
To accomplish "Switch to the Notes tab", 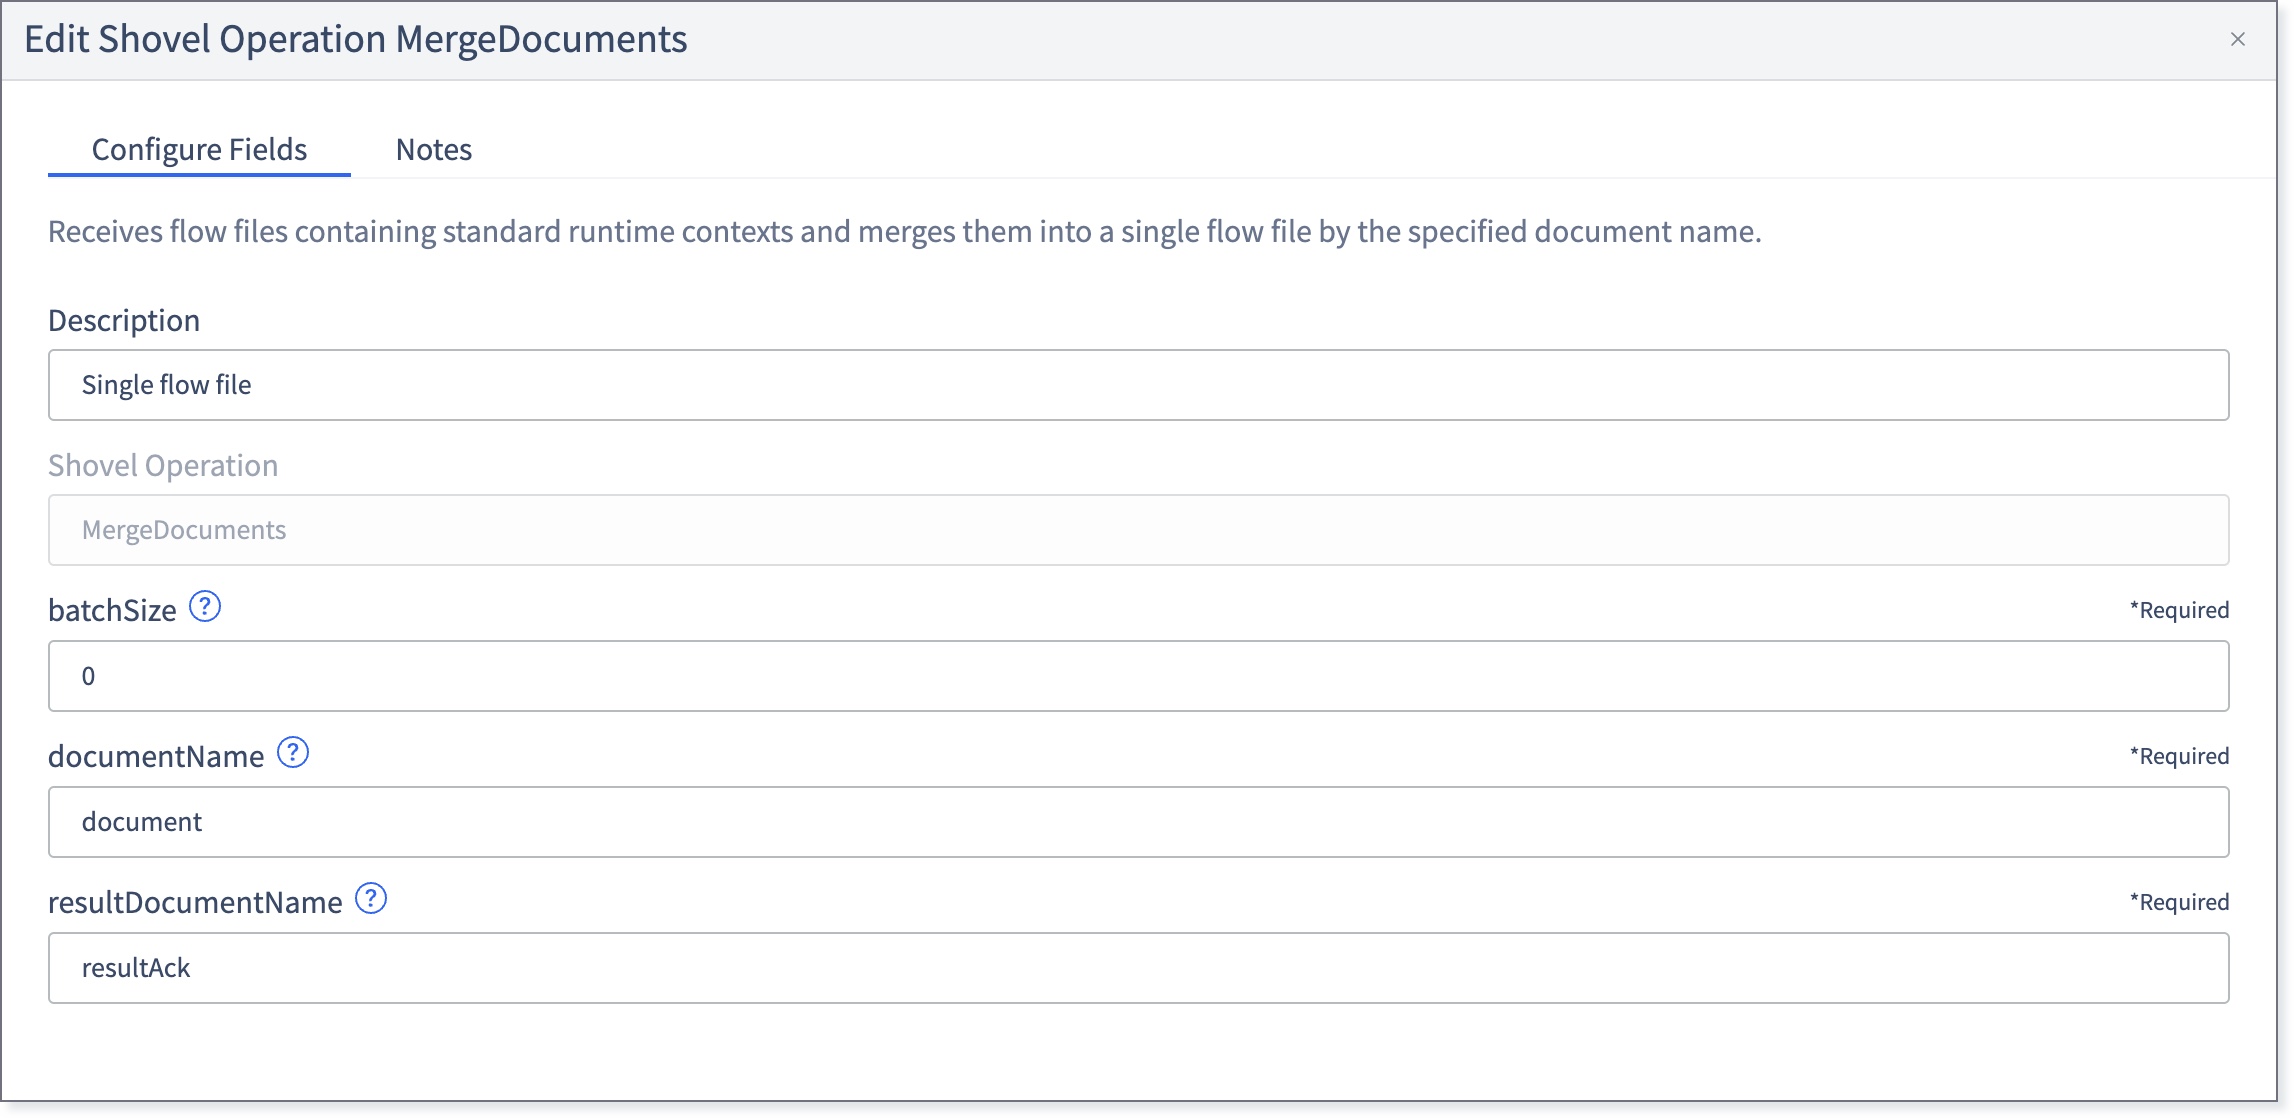I will click(x=434, y=149).
